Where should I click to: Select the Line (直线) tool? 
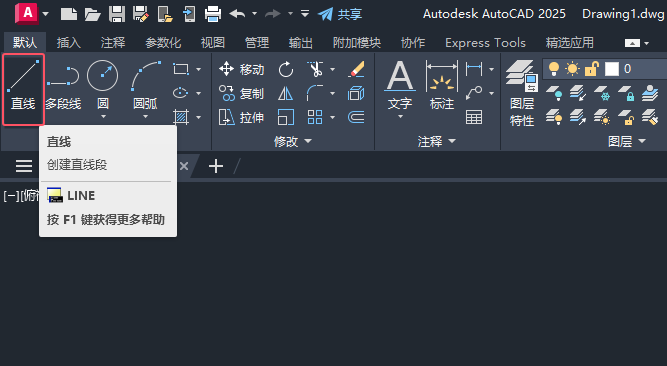[23, 89]
